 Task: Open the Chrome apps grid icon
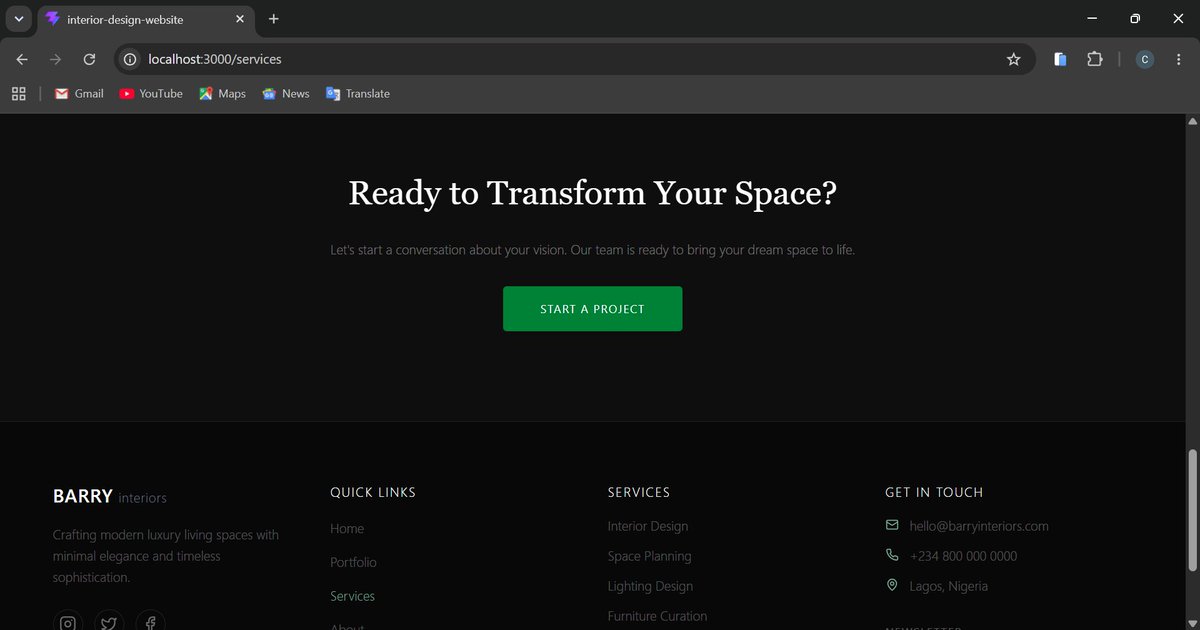click(x=18, y=93)
